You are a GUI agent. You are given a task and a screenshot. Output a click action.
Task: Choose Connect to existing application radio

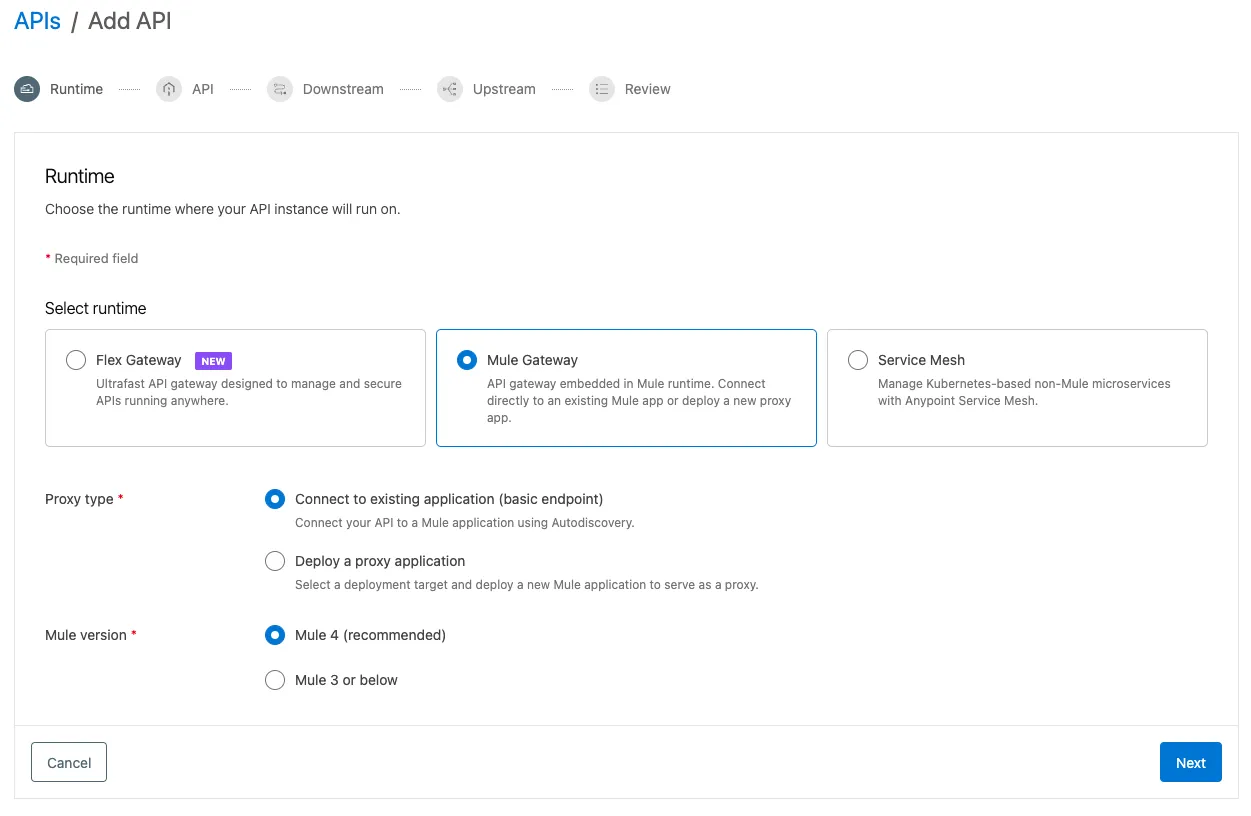(x=275, y=499)
